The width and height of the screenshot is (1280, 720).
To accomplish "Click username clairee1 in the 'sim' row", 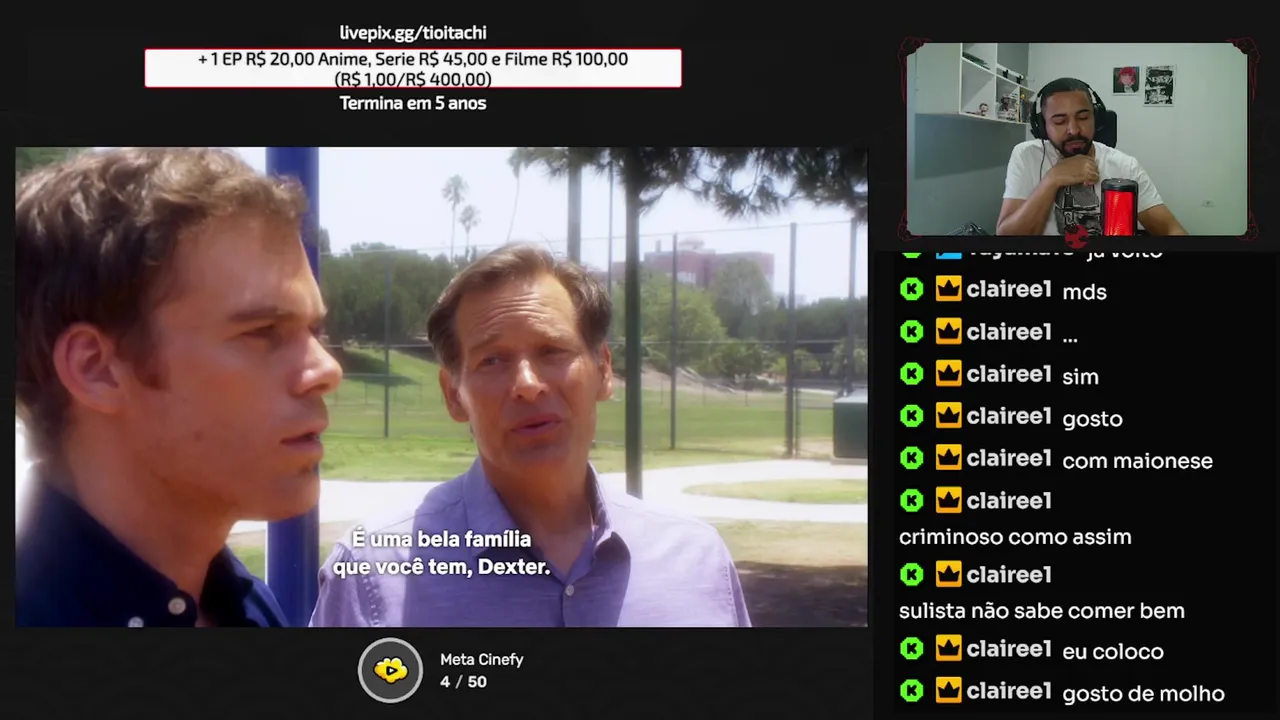I will [x=1009, y=374].
